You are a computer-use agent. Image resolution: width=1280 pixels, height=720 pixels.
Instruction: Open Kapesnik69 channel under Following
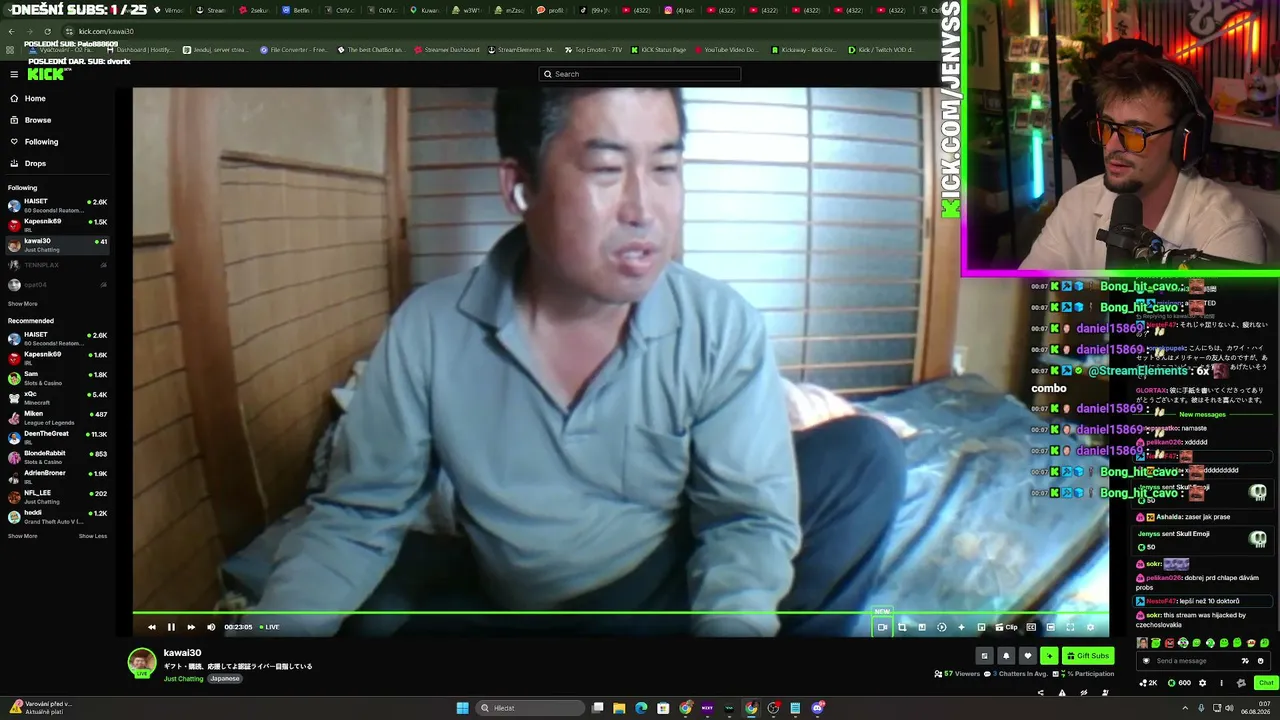click(56, 225)
